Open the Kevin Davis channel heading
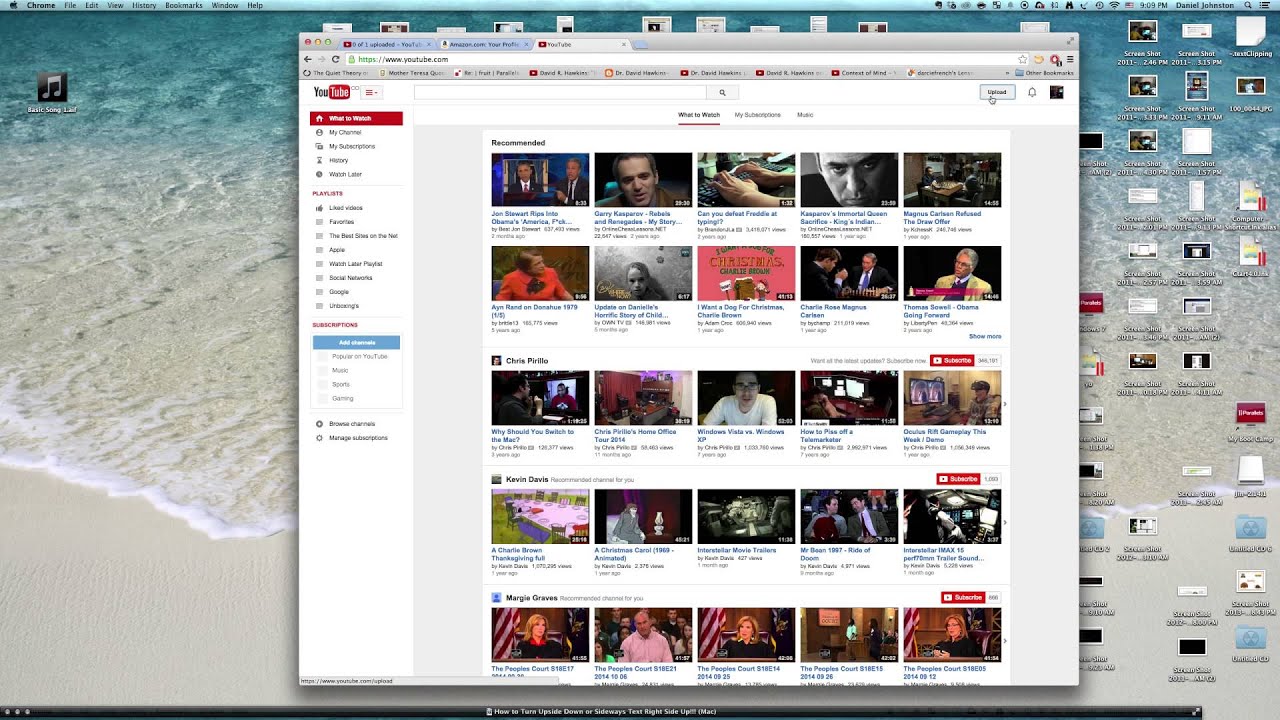 [x=527, y=479]
